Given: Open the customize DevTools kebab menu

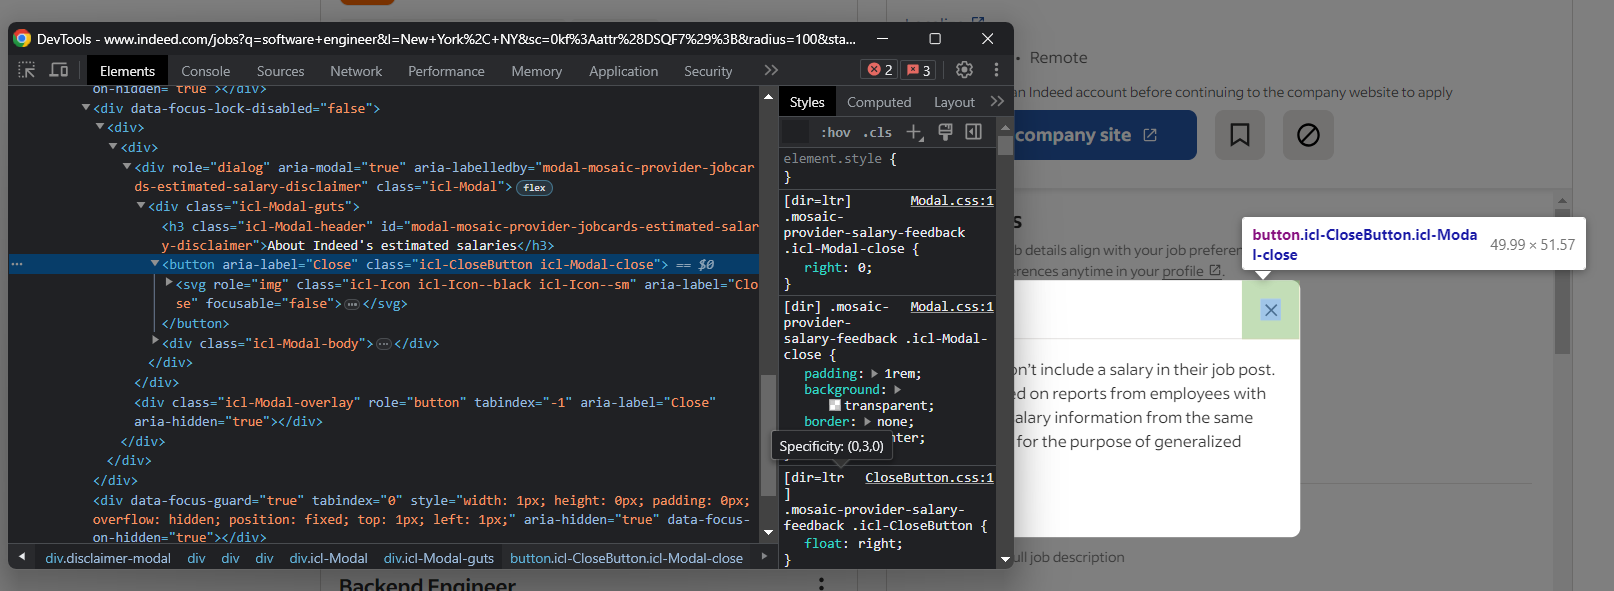Looking at the screenshot, I should click(996, 70).
